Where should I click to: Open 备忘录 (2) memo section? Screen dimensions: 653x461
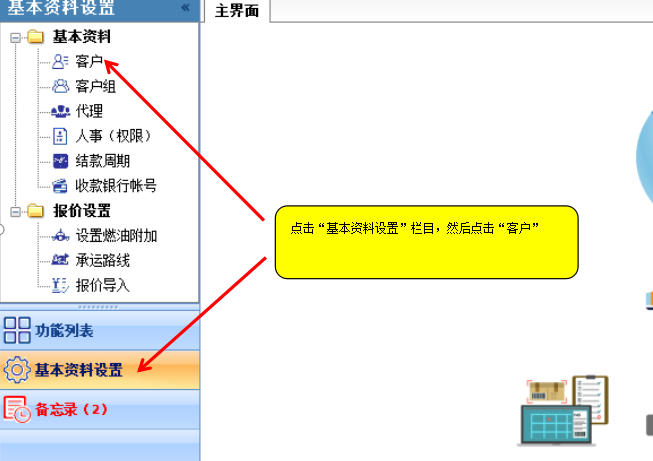(70, 409)
